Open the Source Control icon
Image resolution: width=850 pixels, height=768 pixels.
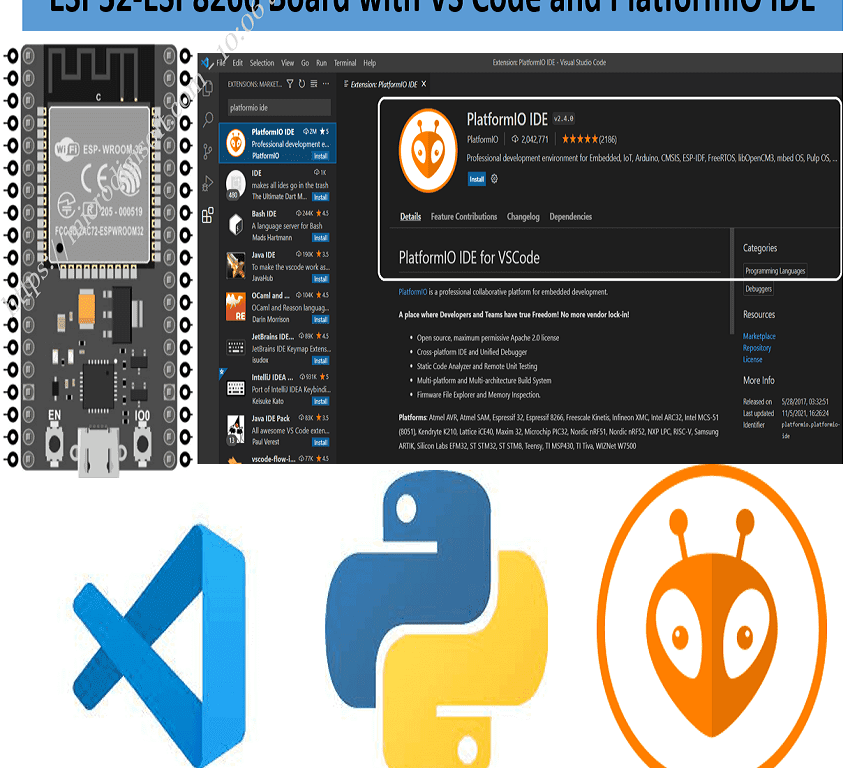(x=207, y=147)
